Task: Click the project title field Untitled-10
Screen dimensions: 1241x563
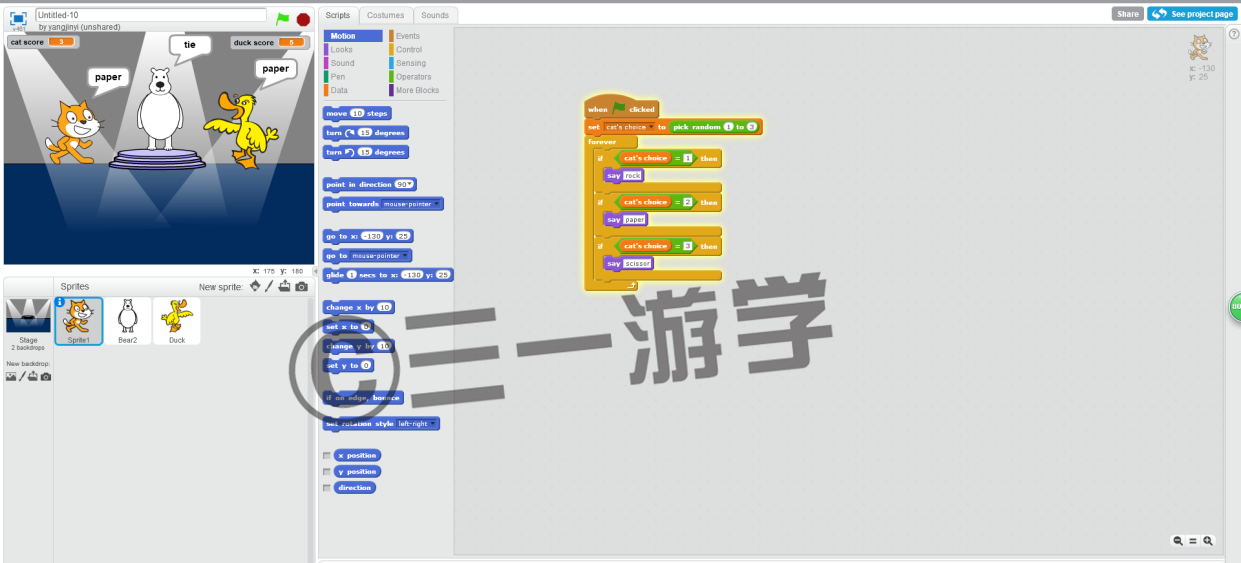Action: coord(151,15)
